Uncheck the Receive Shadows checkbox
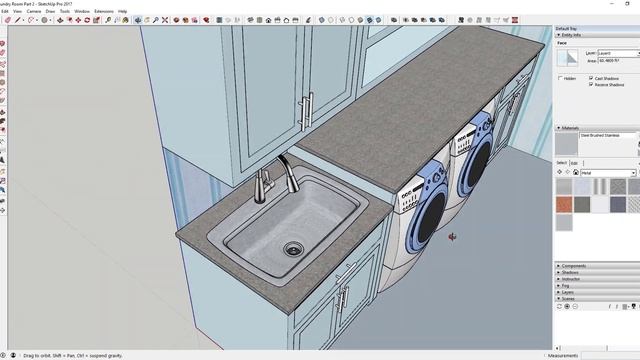Viewport: 640px width, 360px height. coord(591,84)
